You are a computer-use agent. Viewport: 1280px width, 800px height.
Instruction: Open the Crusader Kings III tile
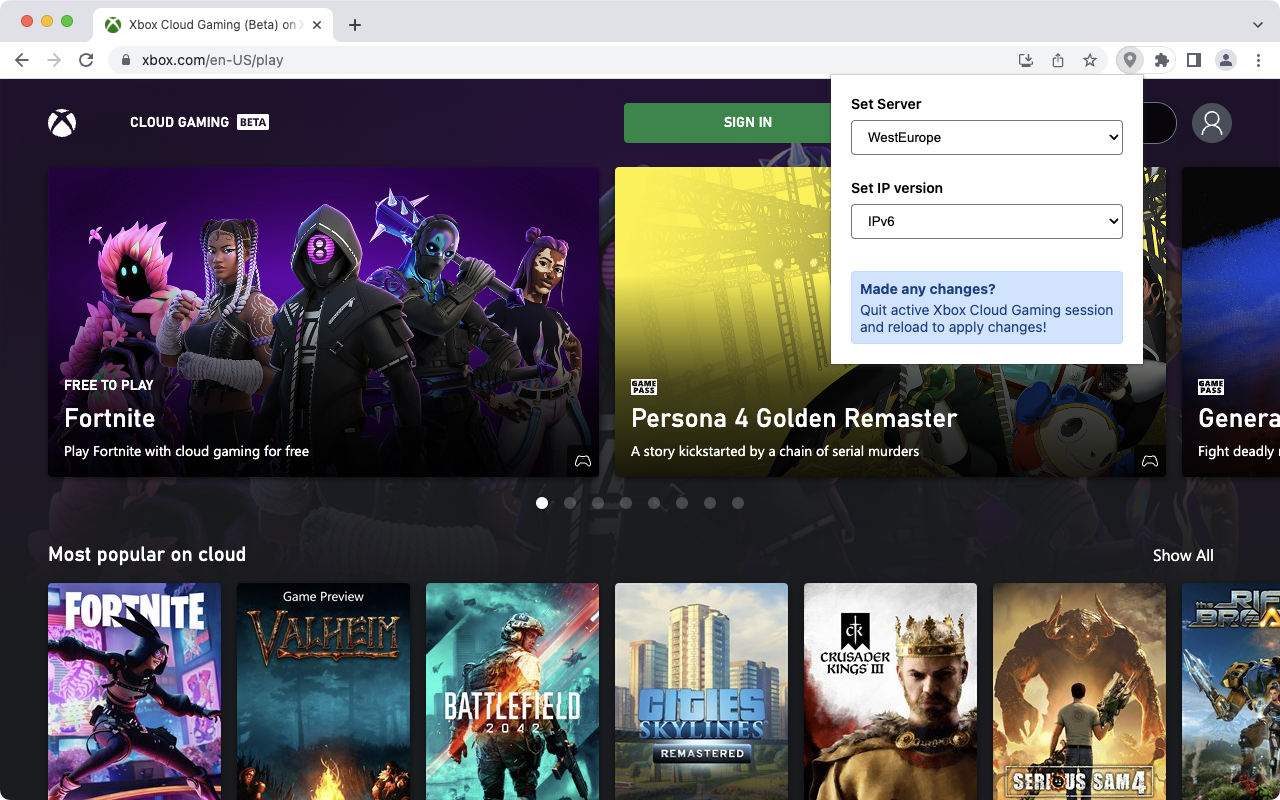pos(890,691)
